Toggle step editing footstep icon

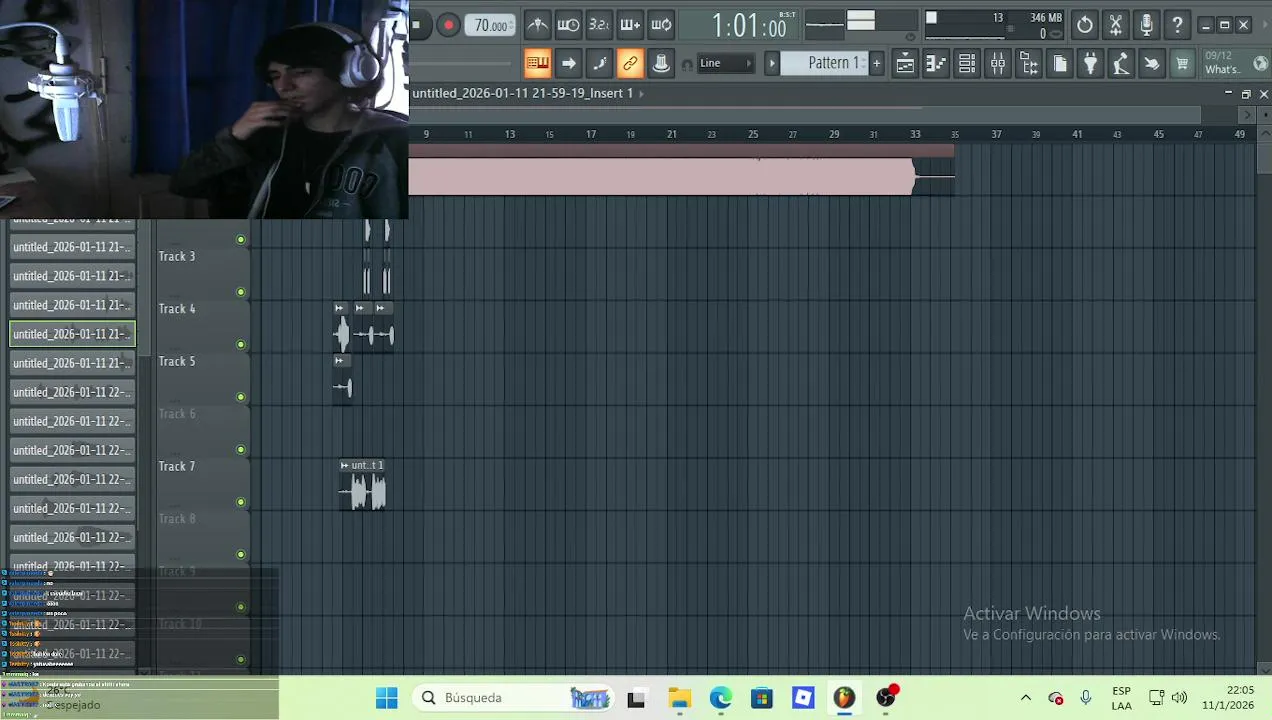(599, 63)
